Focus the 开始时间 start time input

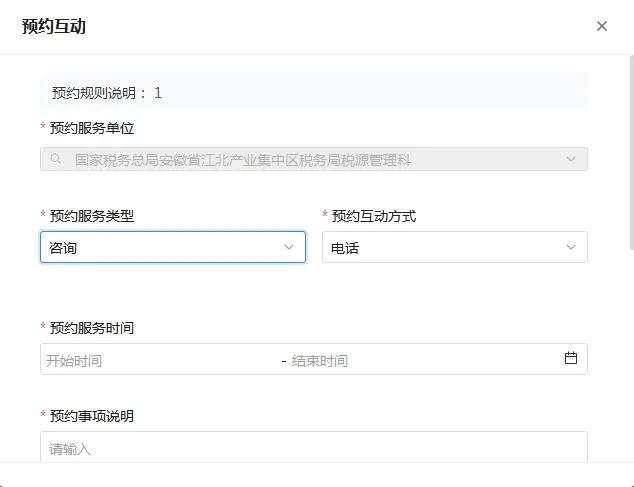(x=162, y=360)
